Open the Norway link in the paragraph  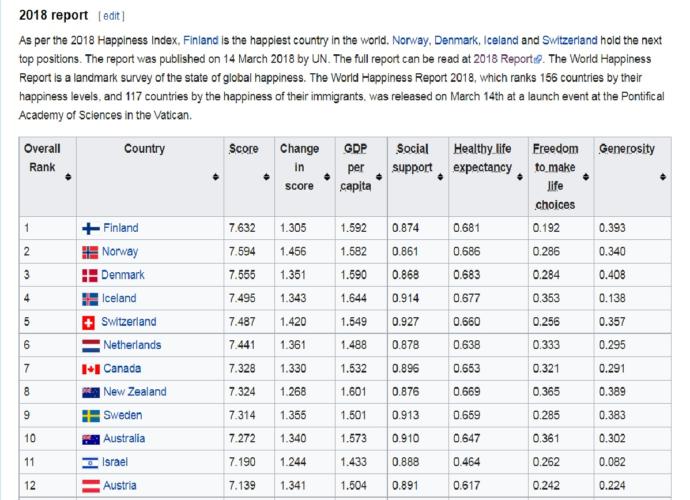click(x=410, y=40)
